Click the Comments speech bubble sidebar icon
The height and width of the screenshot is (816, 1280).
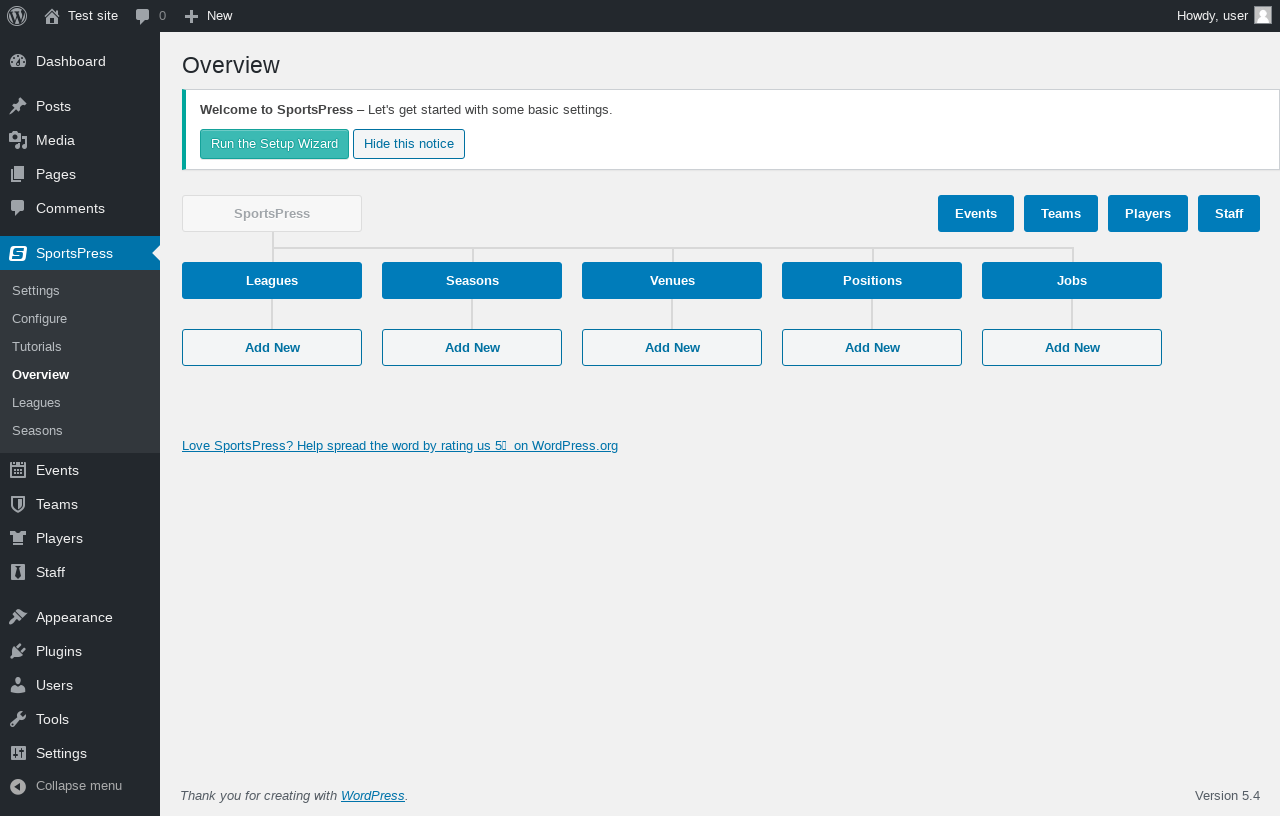(x=18, y=208)
